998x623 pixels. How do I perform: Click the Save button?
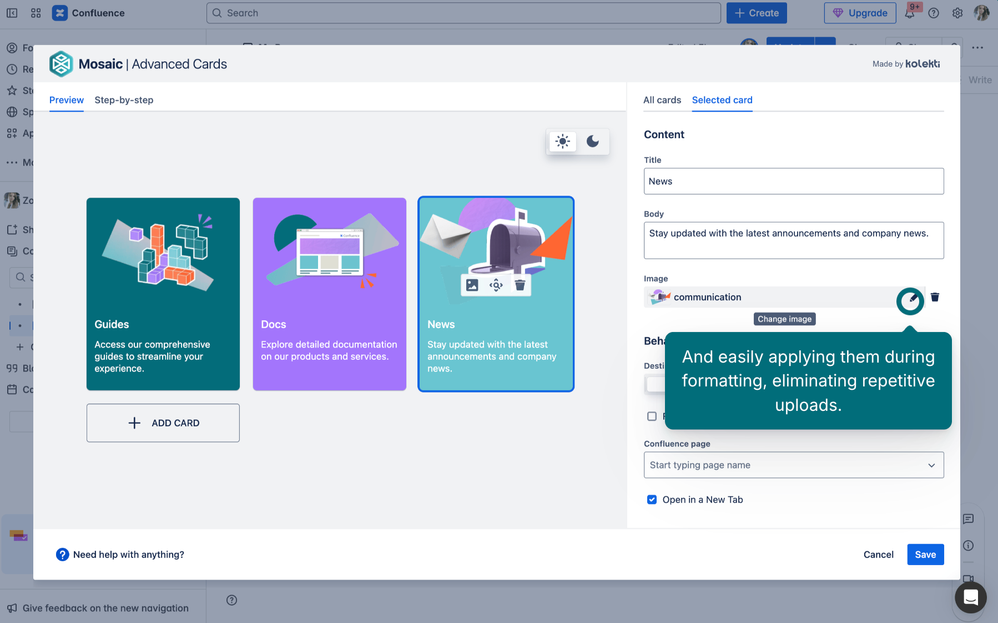pyautogui.click(x=925, y=554)
